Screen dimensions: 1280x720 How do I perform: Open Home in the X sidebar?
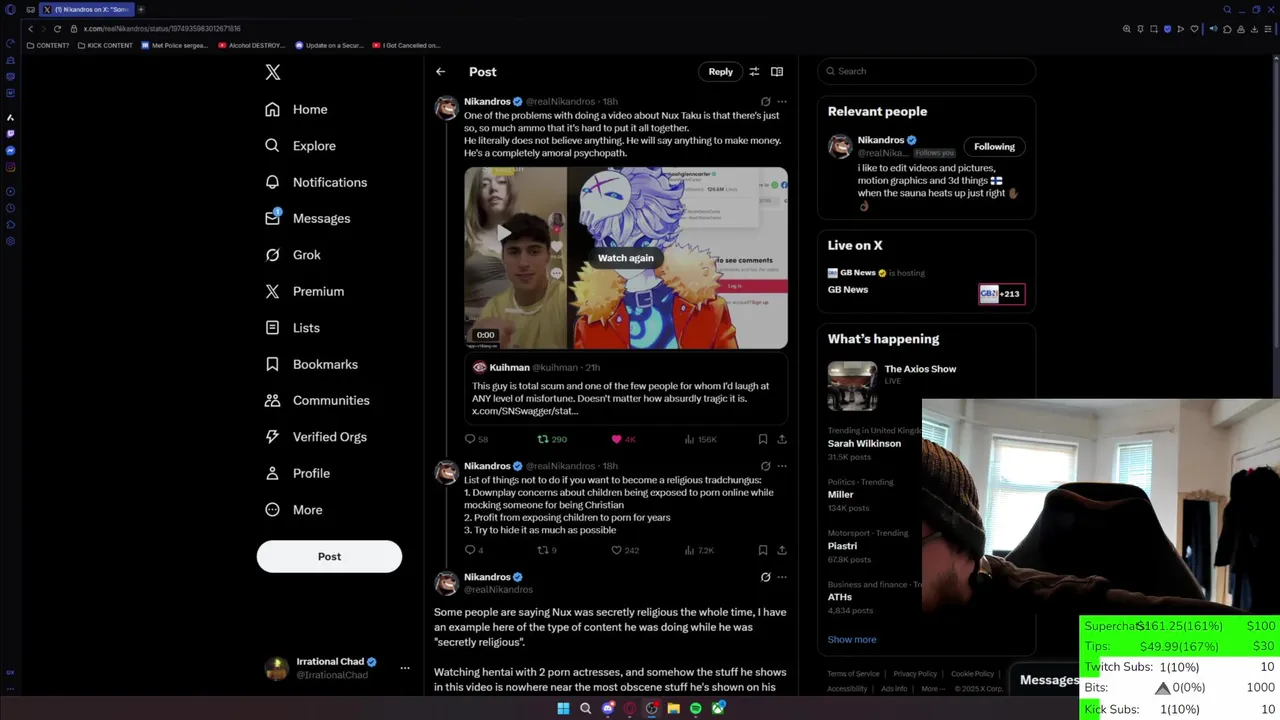[x=297, y=109]
